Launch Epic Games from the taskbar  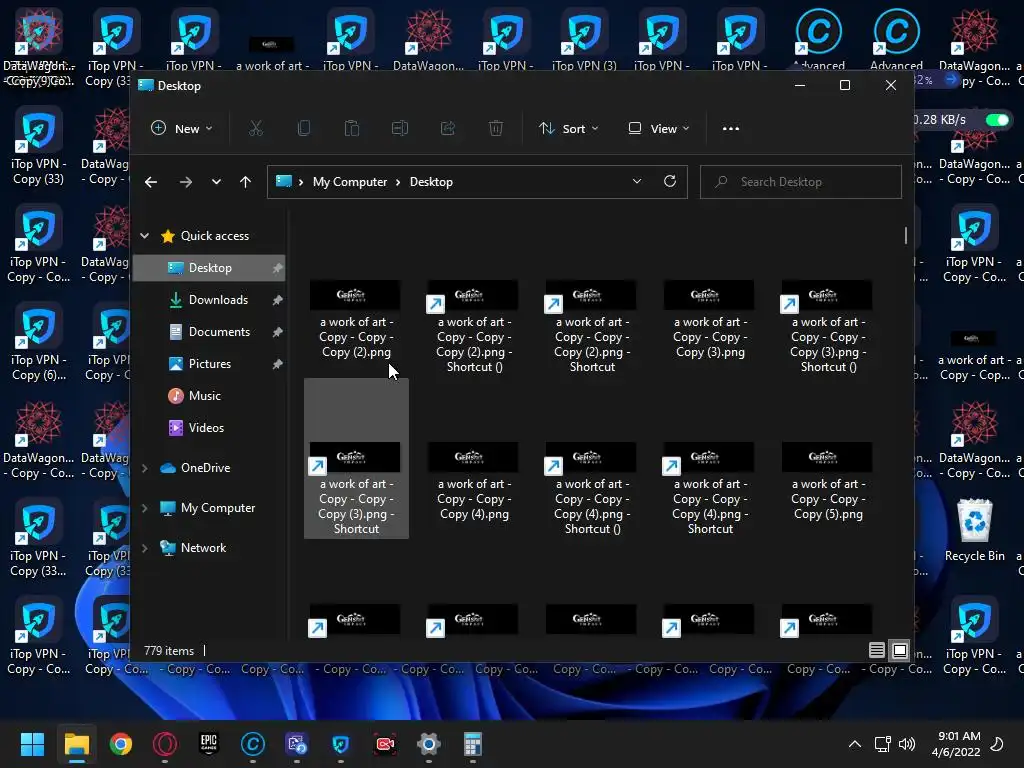pyautogui.click(x=209, y=744)
